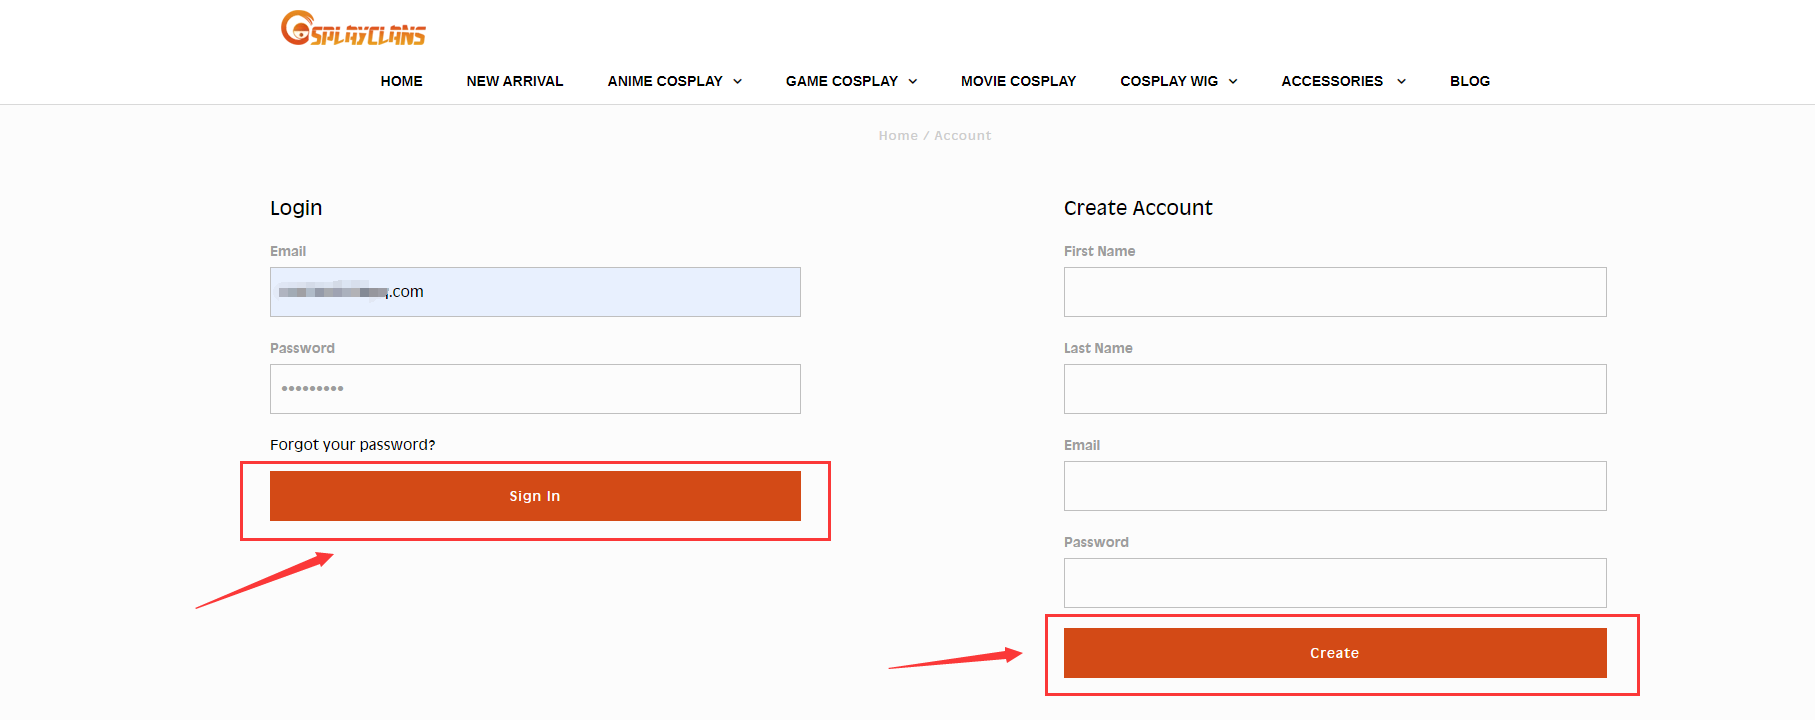1815x720 pixels.
Task: Click the CosplayClans logo
Action: 353,29
